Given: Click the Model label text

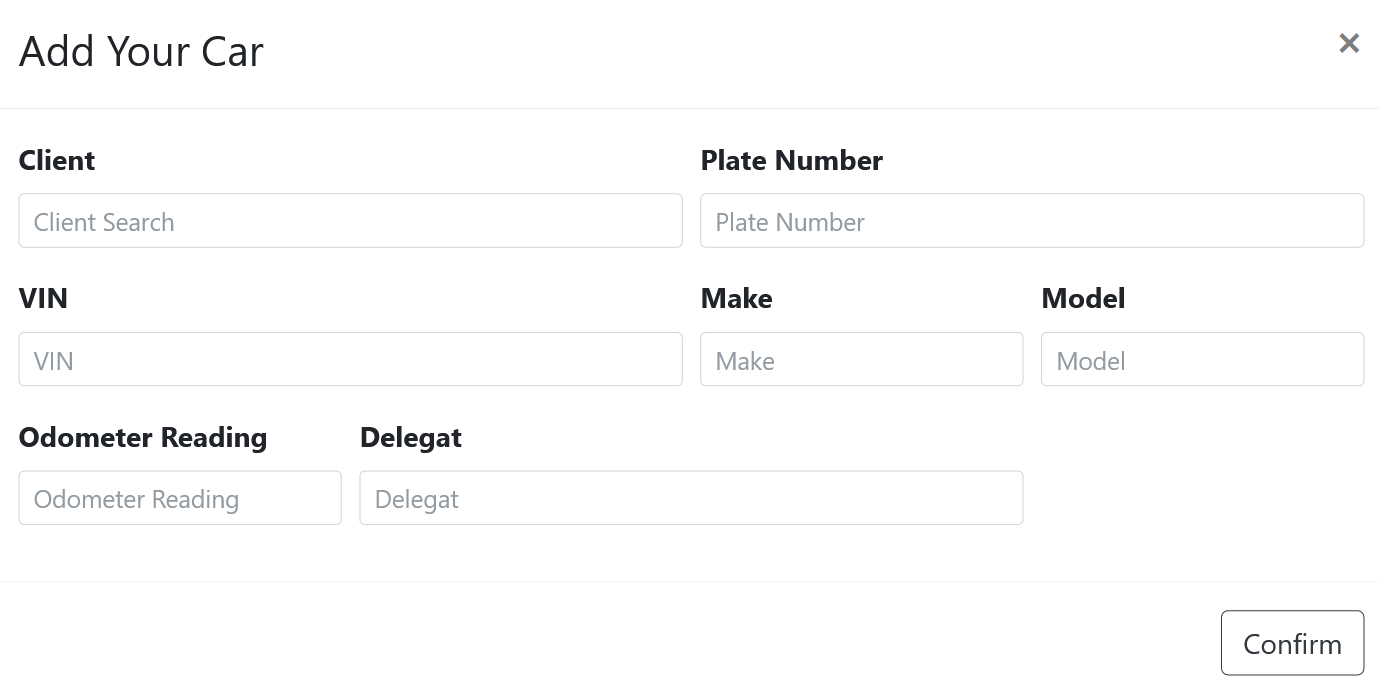Looking at the screenshot, I should pyautogui.click(x=1083, y=298).
